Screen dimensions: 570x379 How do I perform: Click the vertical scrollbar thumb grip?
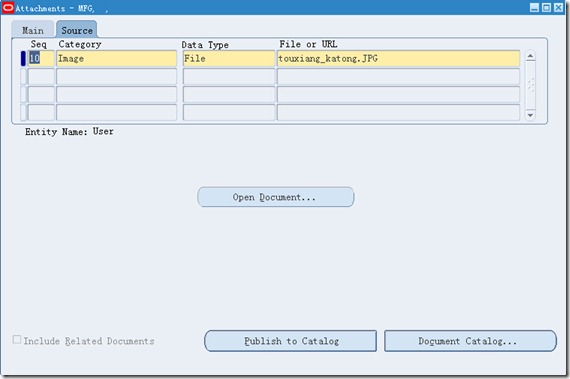click(530, 84)
